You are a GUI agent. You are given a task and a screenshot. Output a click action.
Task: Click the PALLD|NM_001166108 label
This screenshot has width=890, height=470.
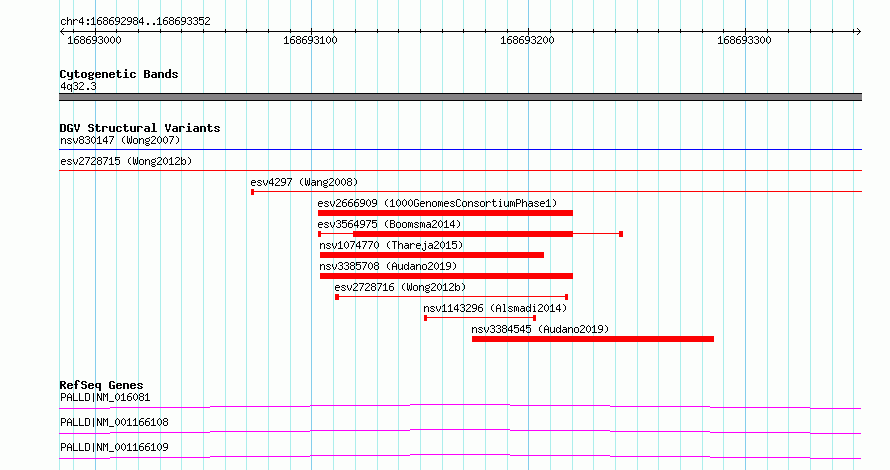[114, 422]
